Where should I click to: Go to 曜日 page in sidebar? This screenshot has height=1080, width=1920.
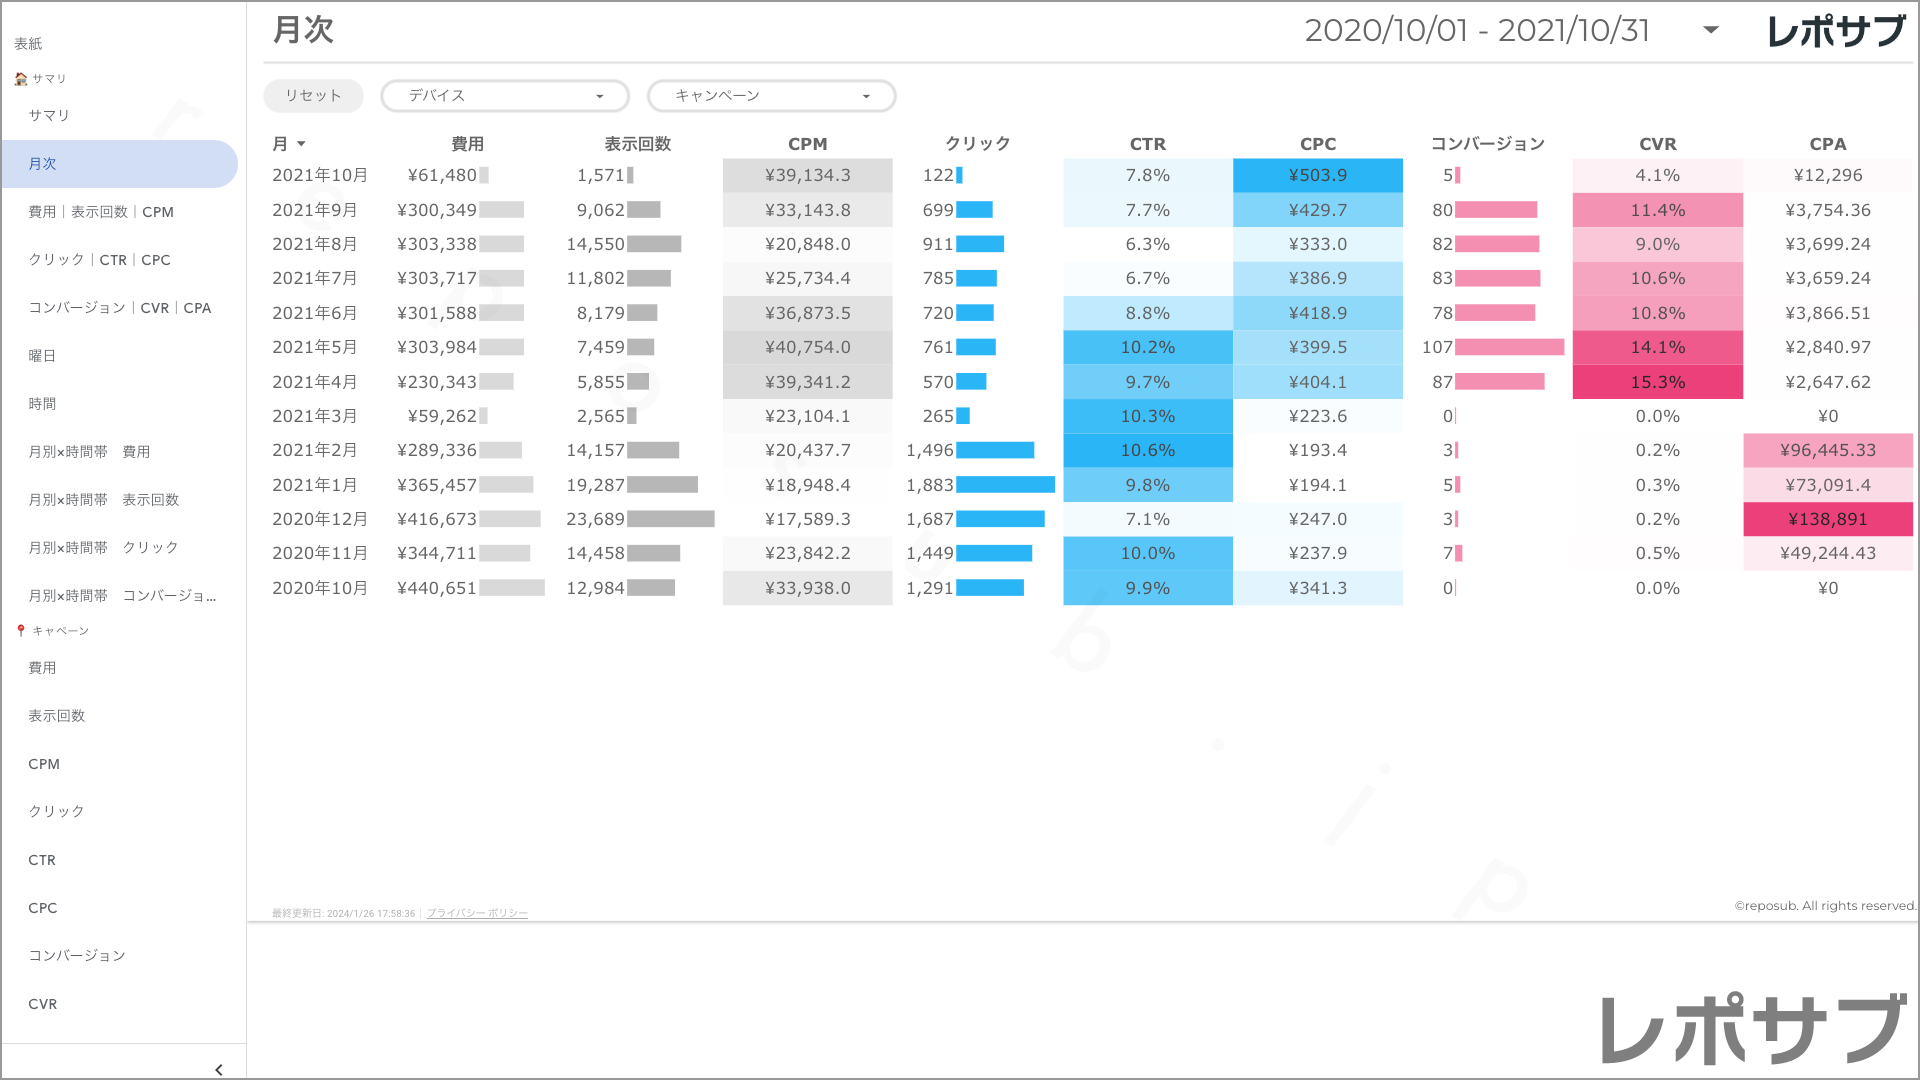42,356
